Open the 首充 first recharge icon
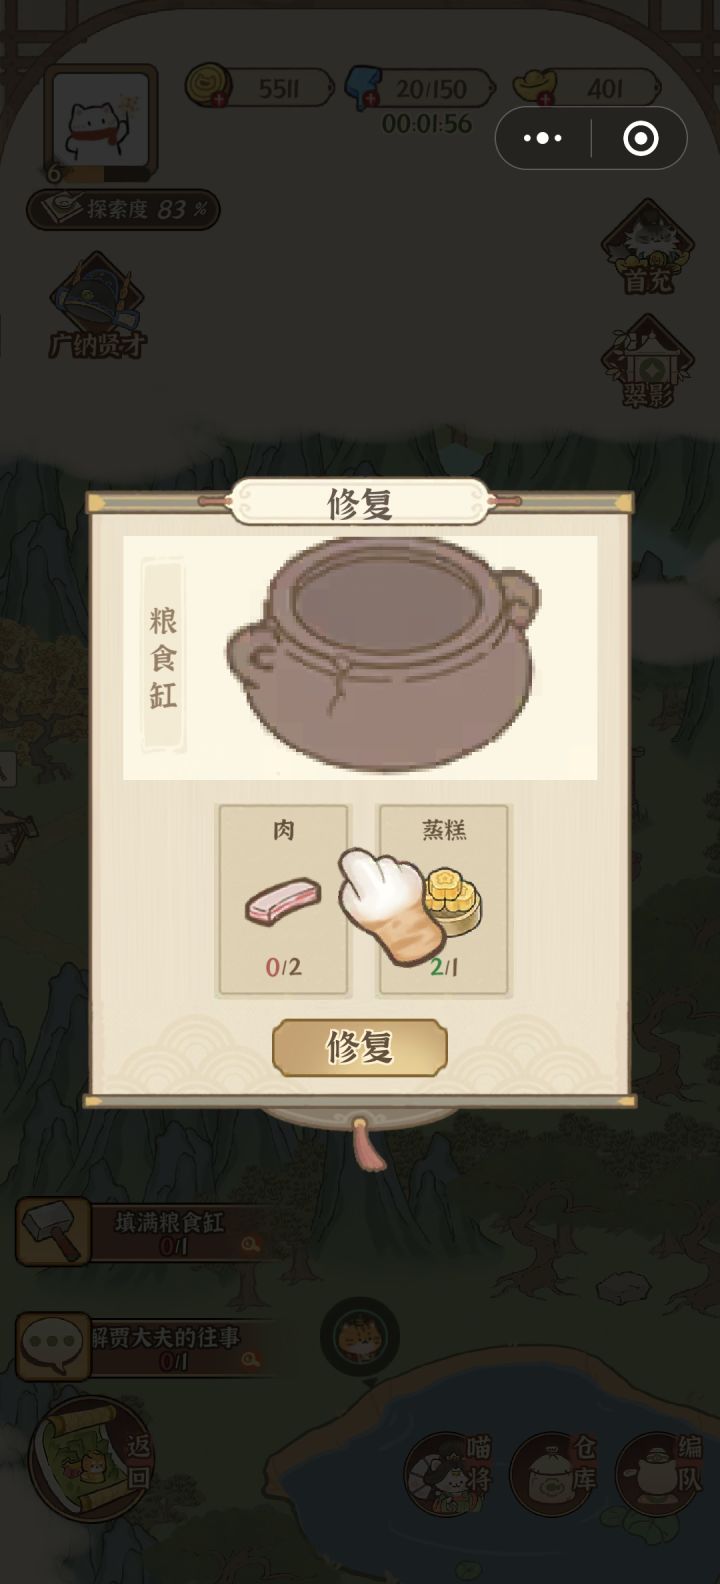Viewport: 720px width, 1584px height. (x=648, y=248)
